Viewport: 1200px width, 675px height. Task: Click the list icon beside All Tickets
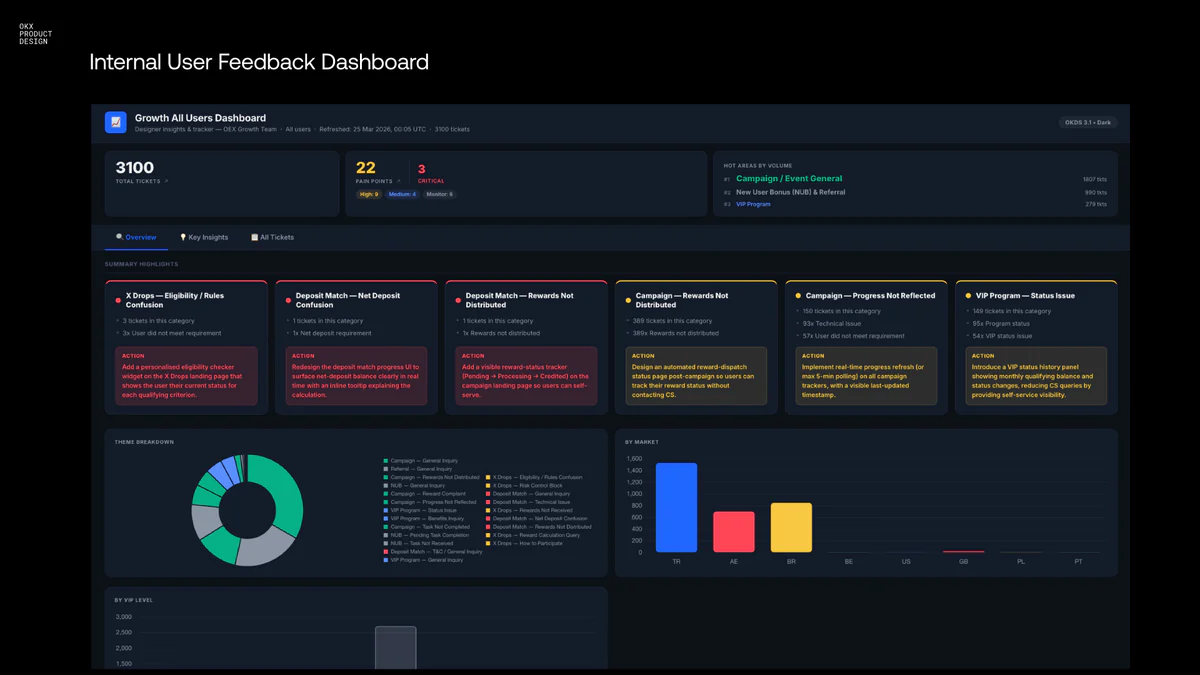pos(255,237)
